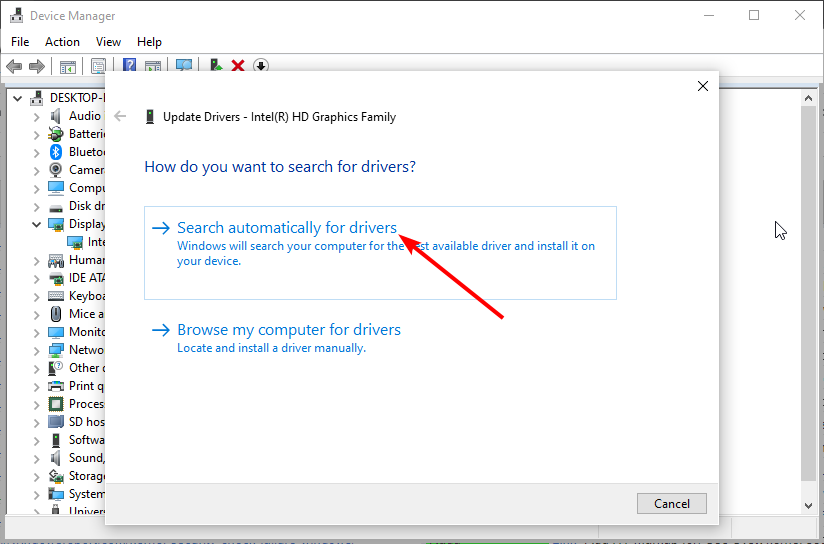This screenshot has height=544, width=824.
Task: Click the blue Help question mark icon
Action: point(129,66)
